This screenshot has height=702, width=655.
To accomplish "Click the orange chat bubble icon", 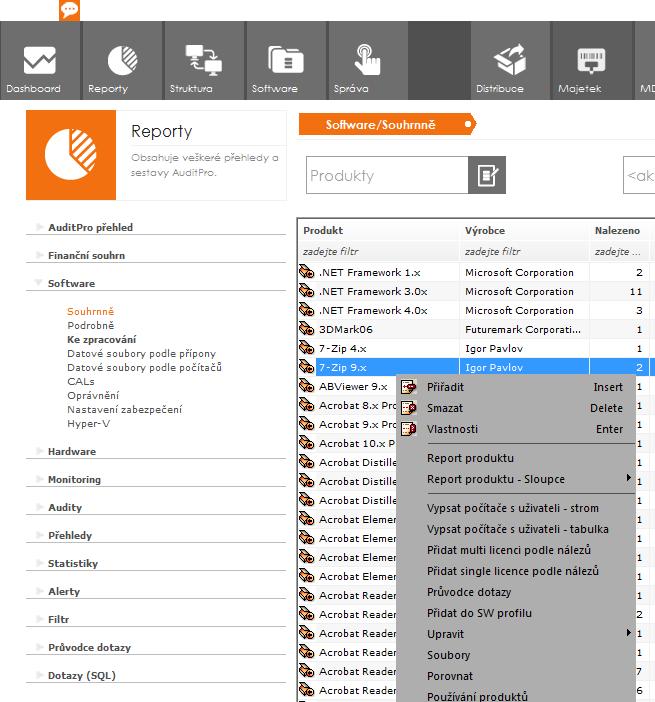I will click(69, 10).
